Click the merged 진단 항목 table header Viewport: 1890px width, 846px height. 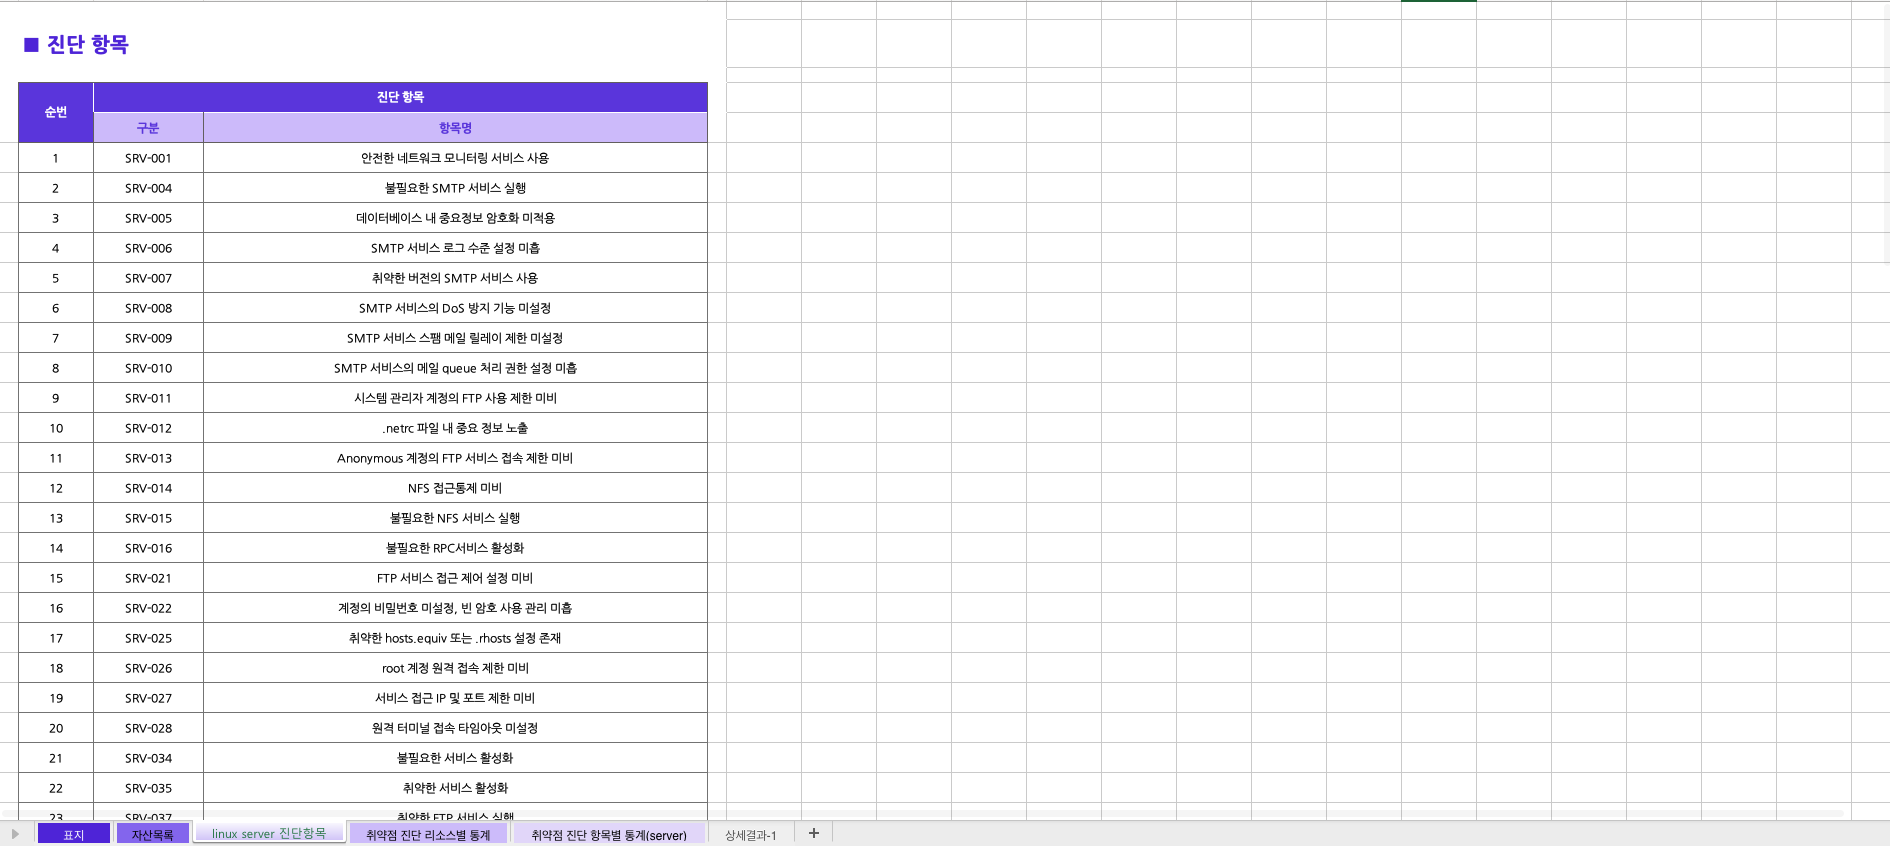click(400, 97)
